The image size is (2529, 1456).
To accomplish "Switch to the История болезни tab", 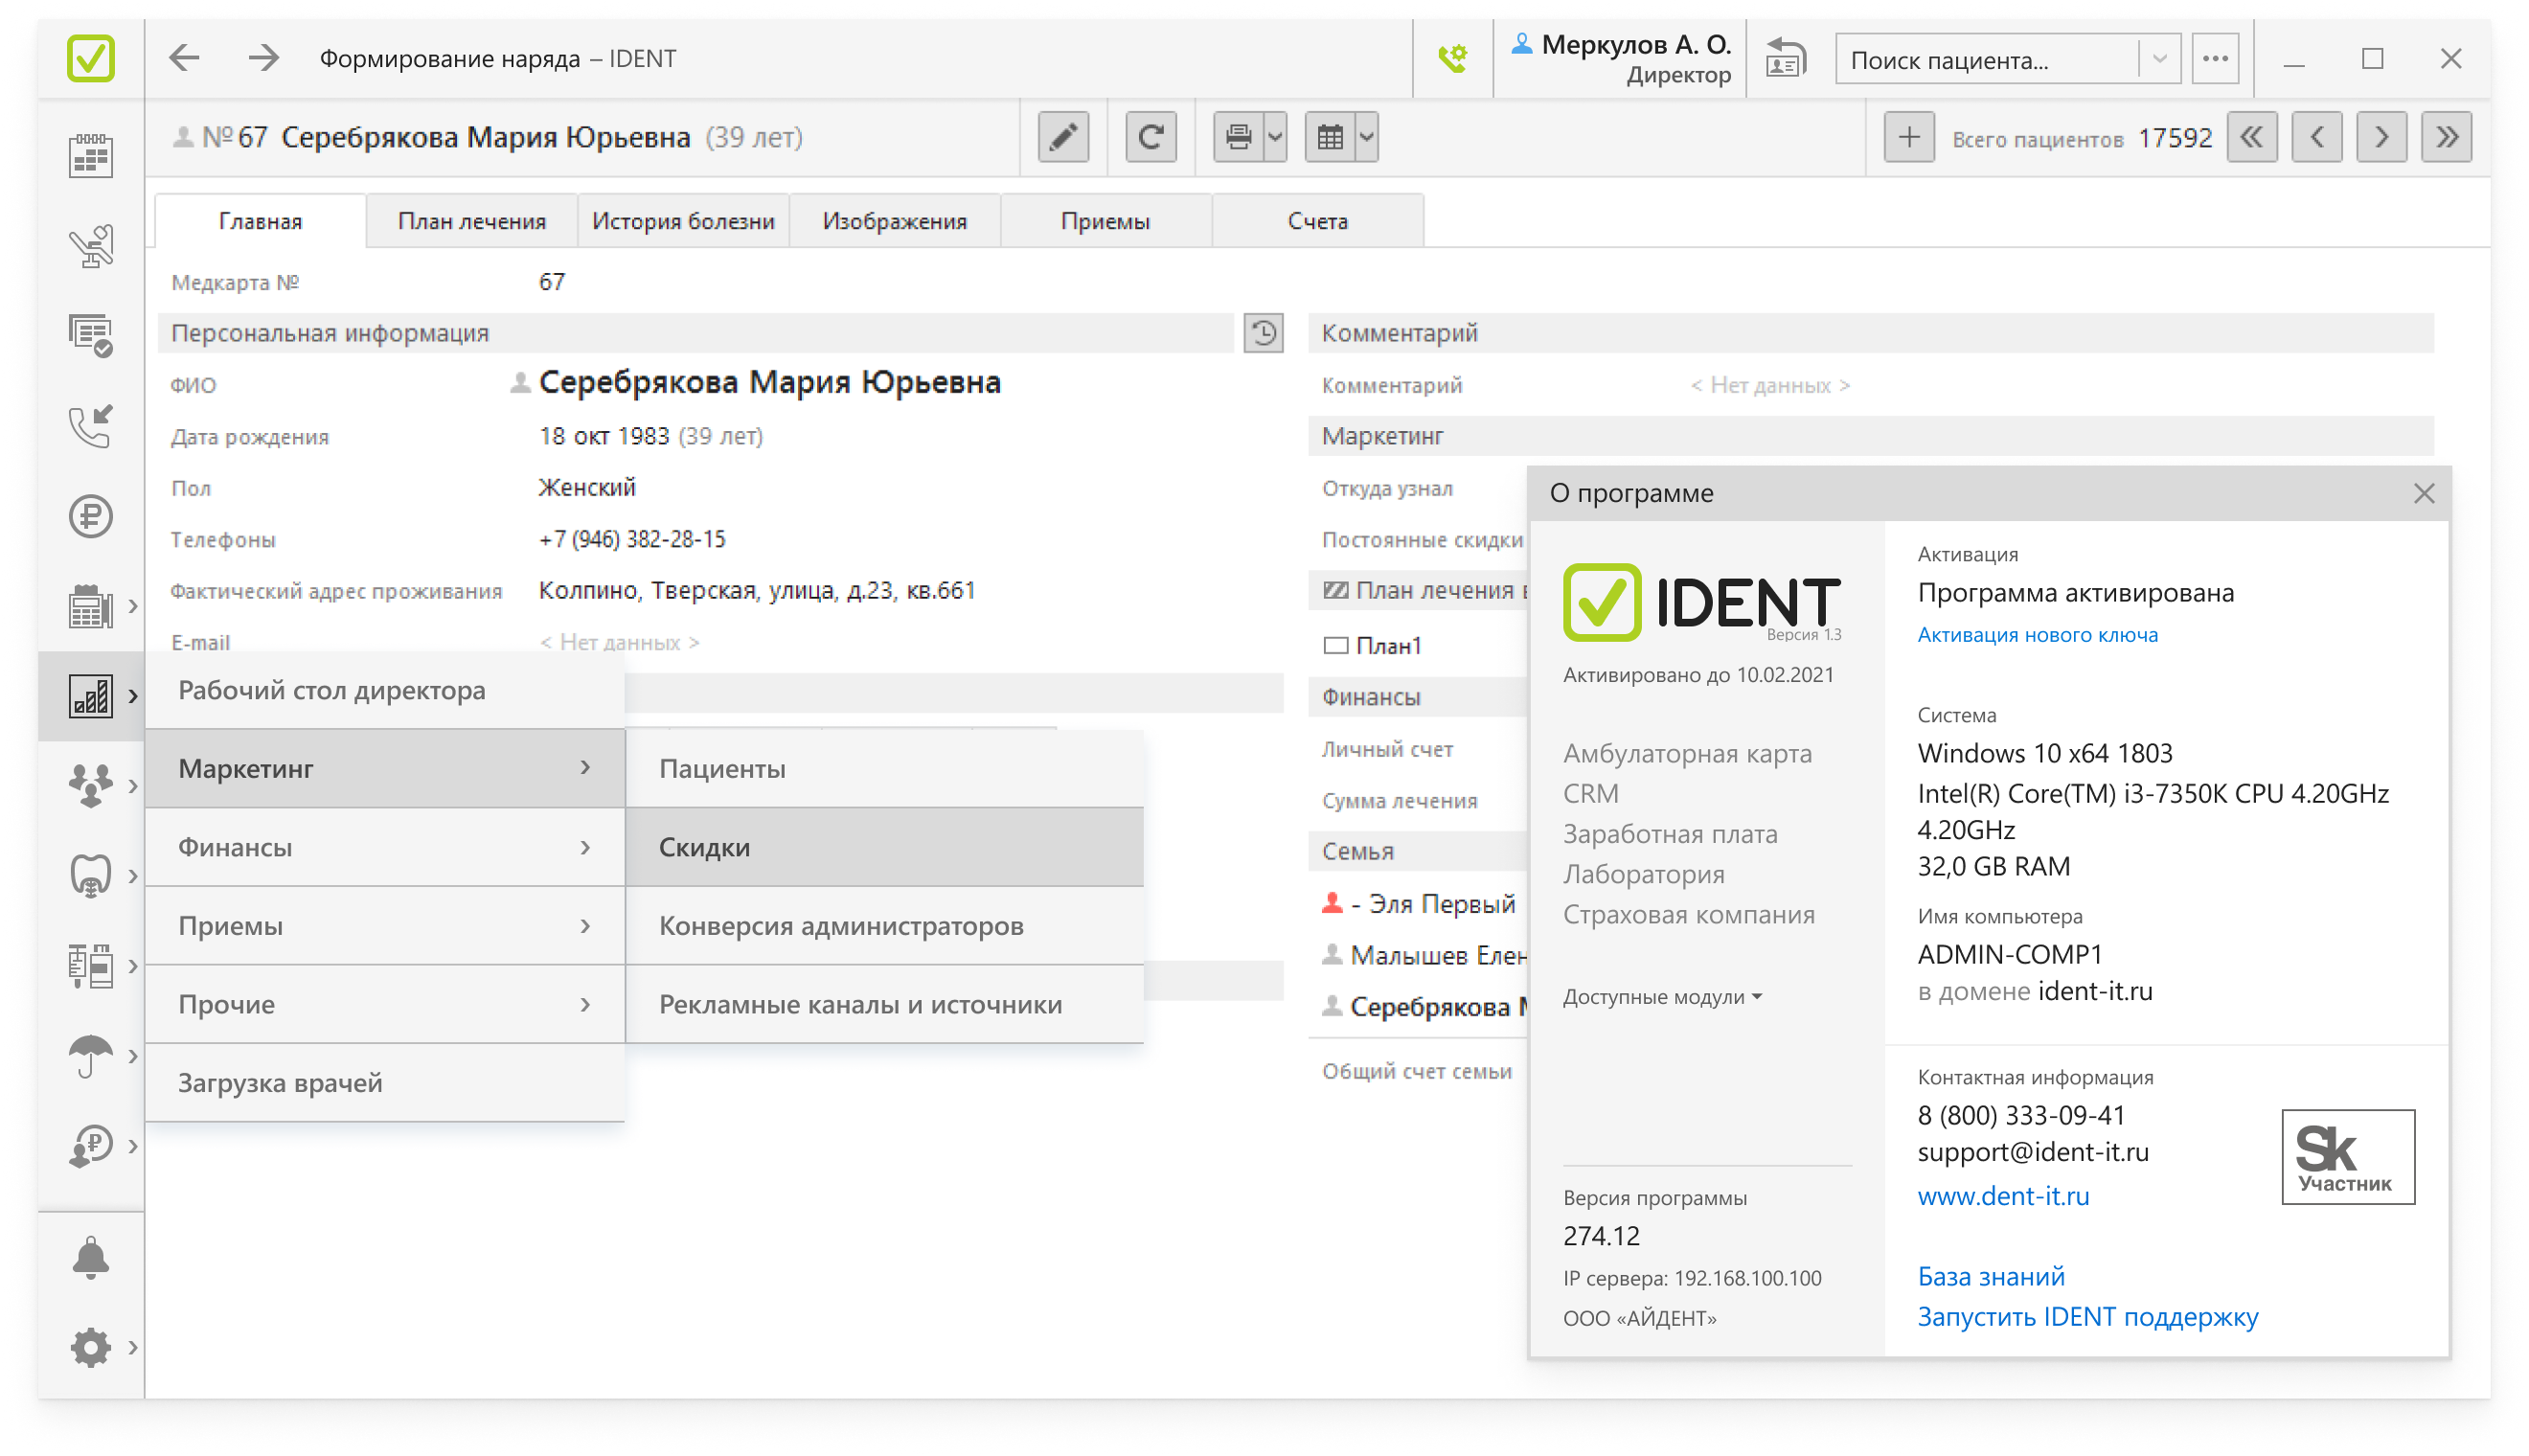I will tap(683, 221).
